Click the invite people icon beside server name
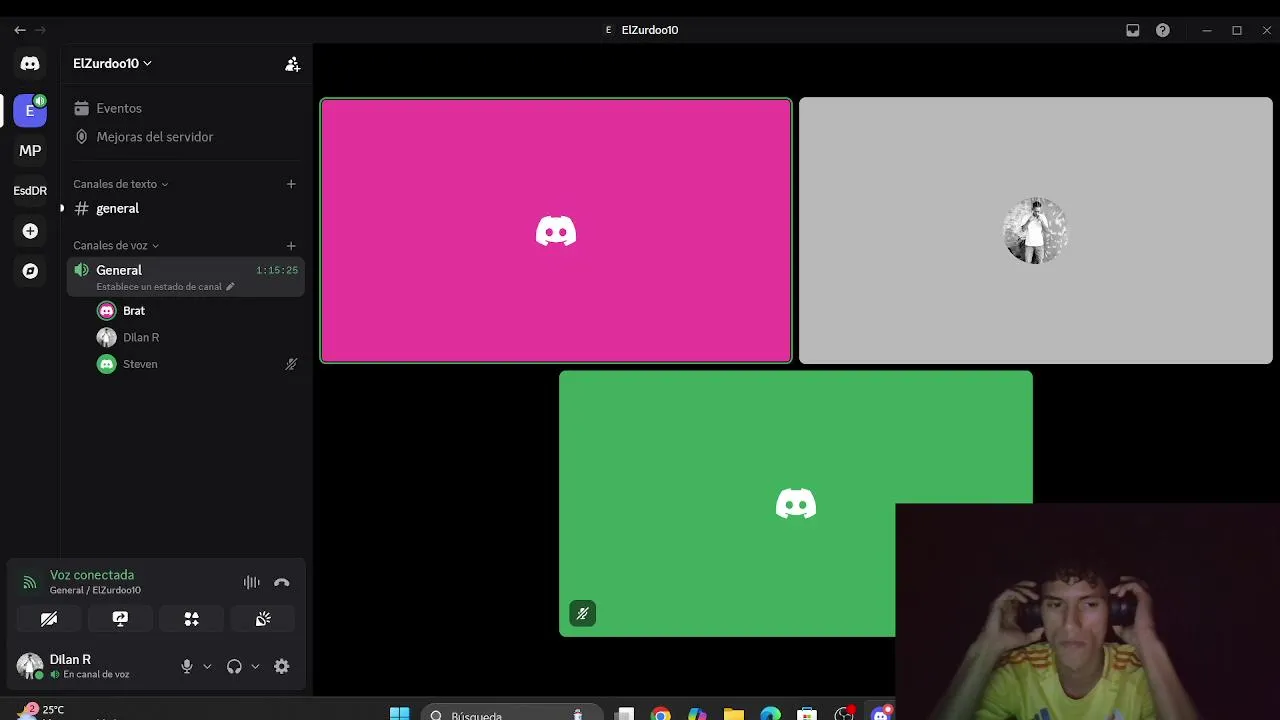The width and height of the screenshot is (1280, 720). pyautogui.click(x=292, y=64)
